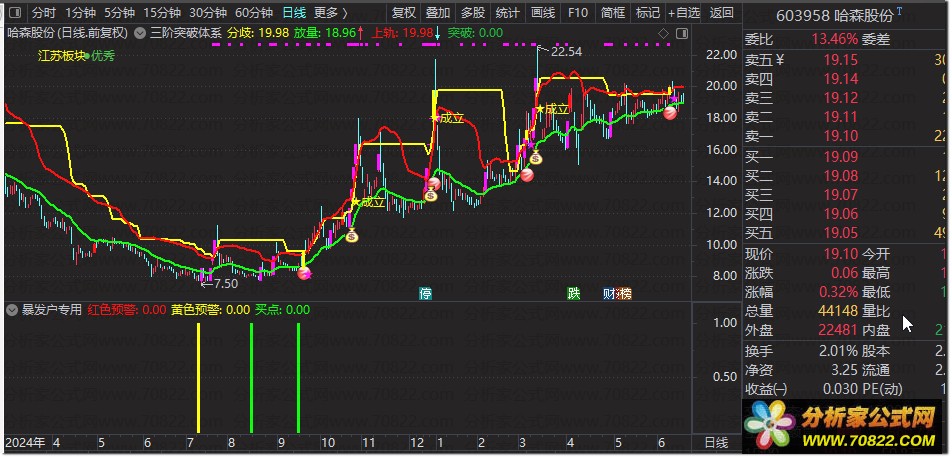Click the 总量 value 44148
The height and width of the screenshot is (457, 952).
tap(838, 311)
